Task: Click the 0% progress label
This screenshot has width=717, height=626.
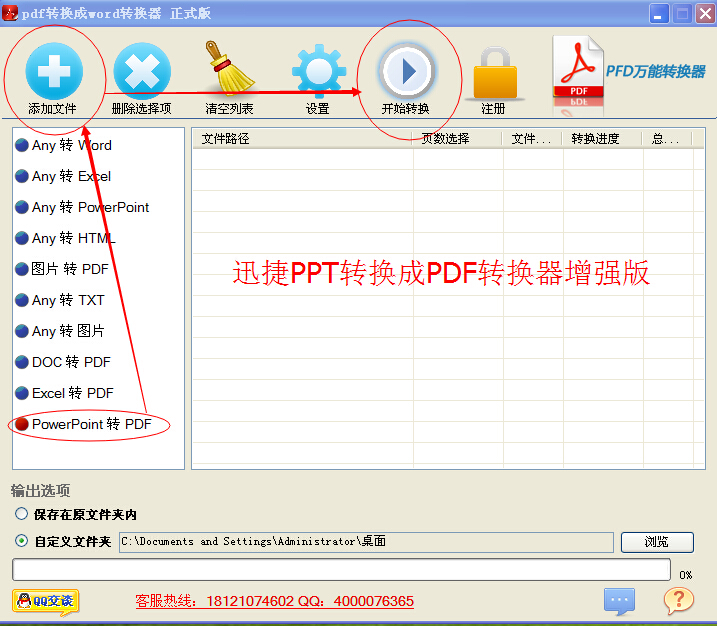Action: [685, 575]
